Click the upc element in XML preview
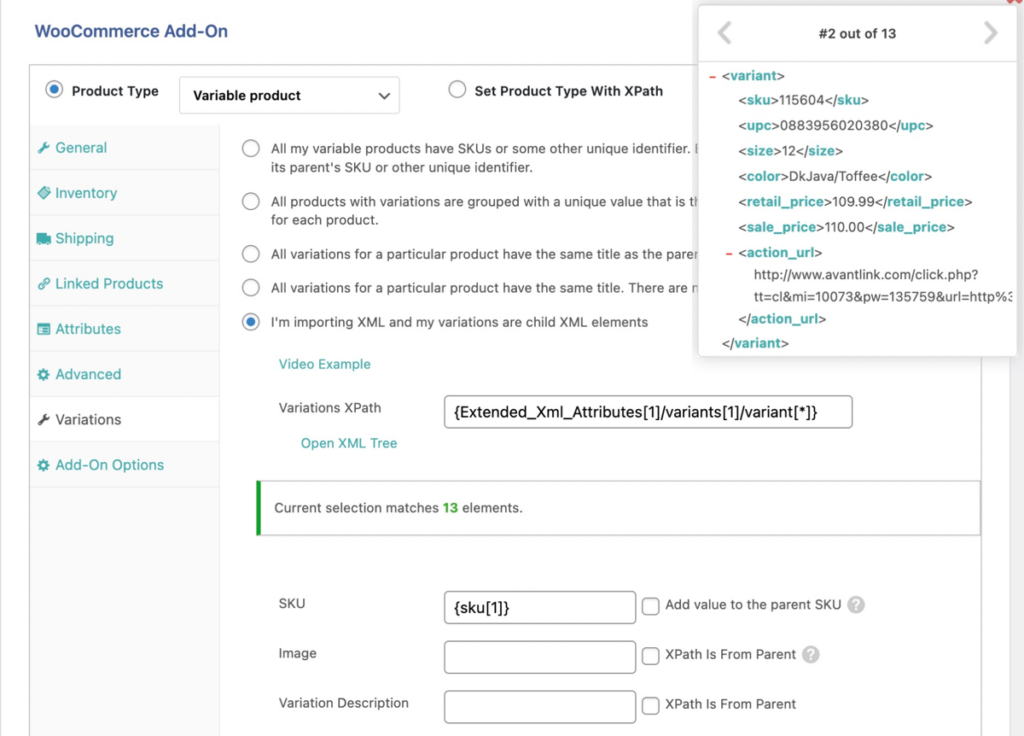Screen dimensions: 1024x736 pos(835,125)
